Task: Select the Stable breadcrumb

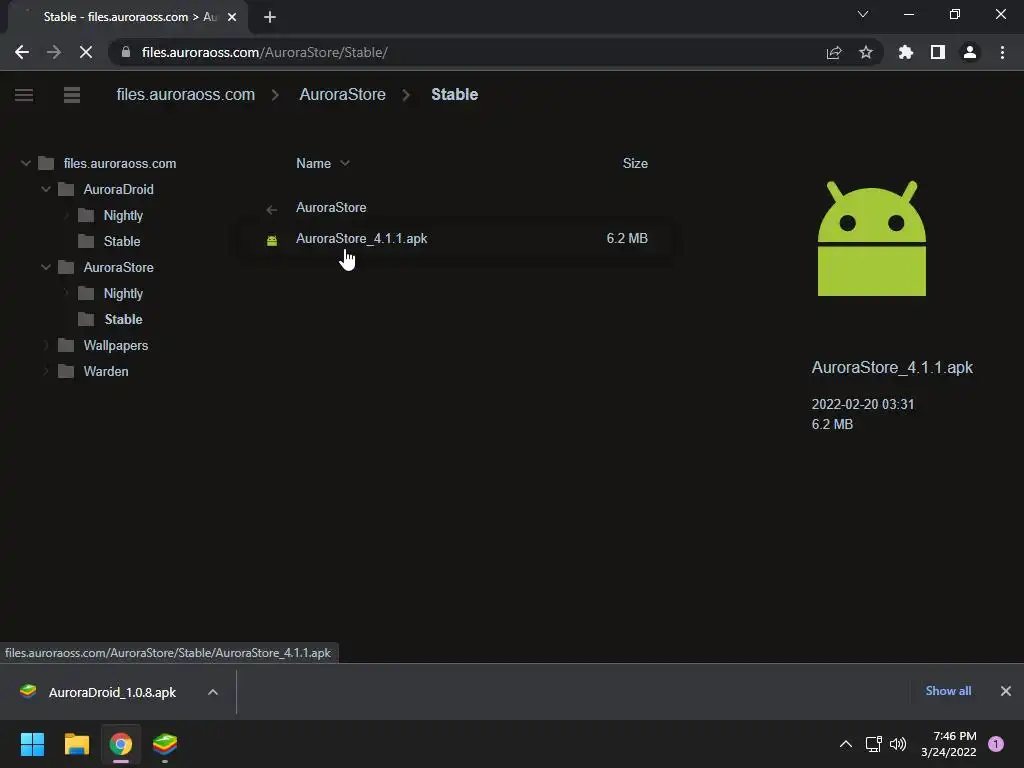Action: point(455,95)
